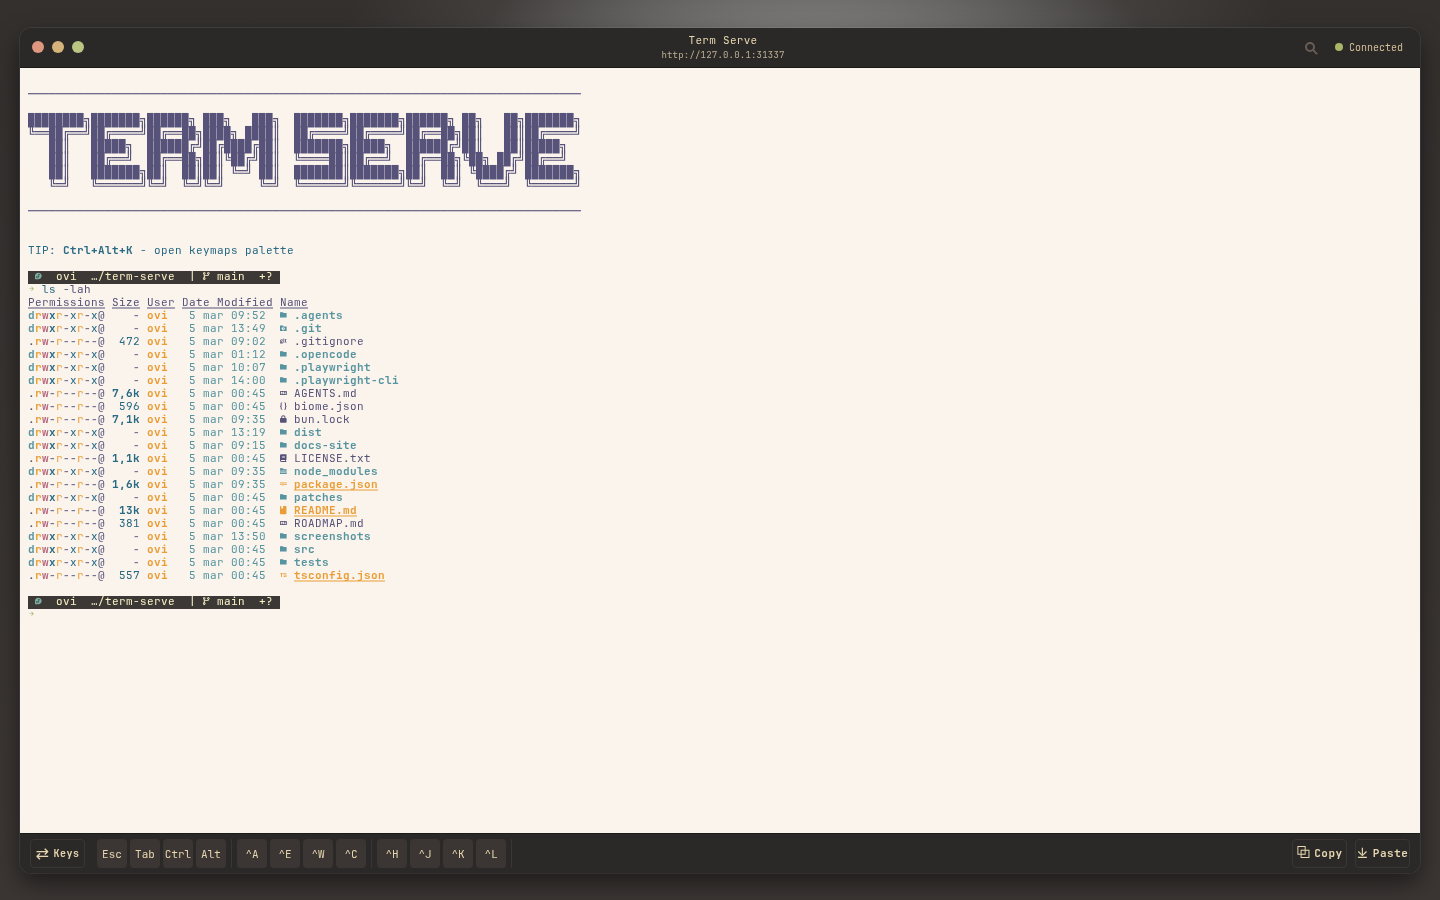Click the Biome icon beside biome.json
1440x900 pixels.
pyautogui.click(x=284, y=406)
